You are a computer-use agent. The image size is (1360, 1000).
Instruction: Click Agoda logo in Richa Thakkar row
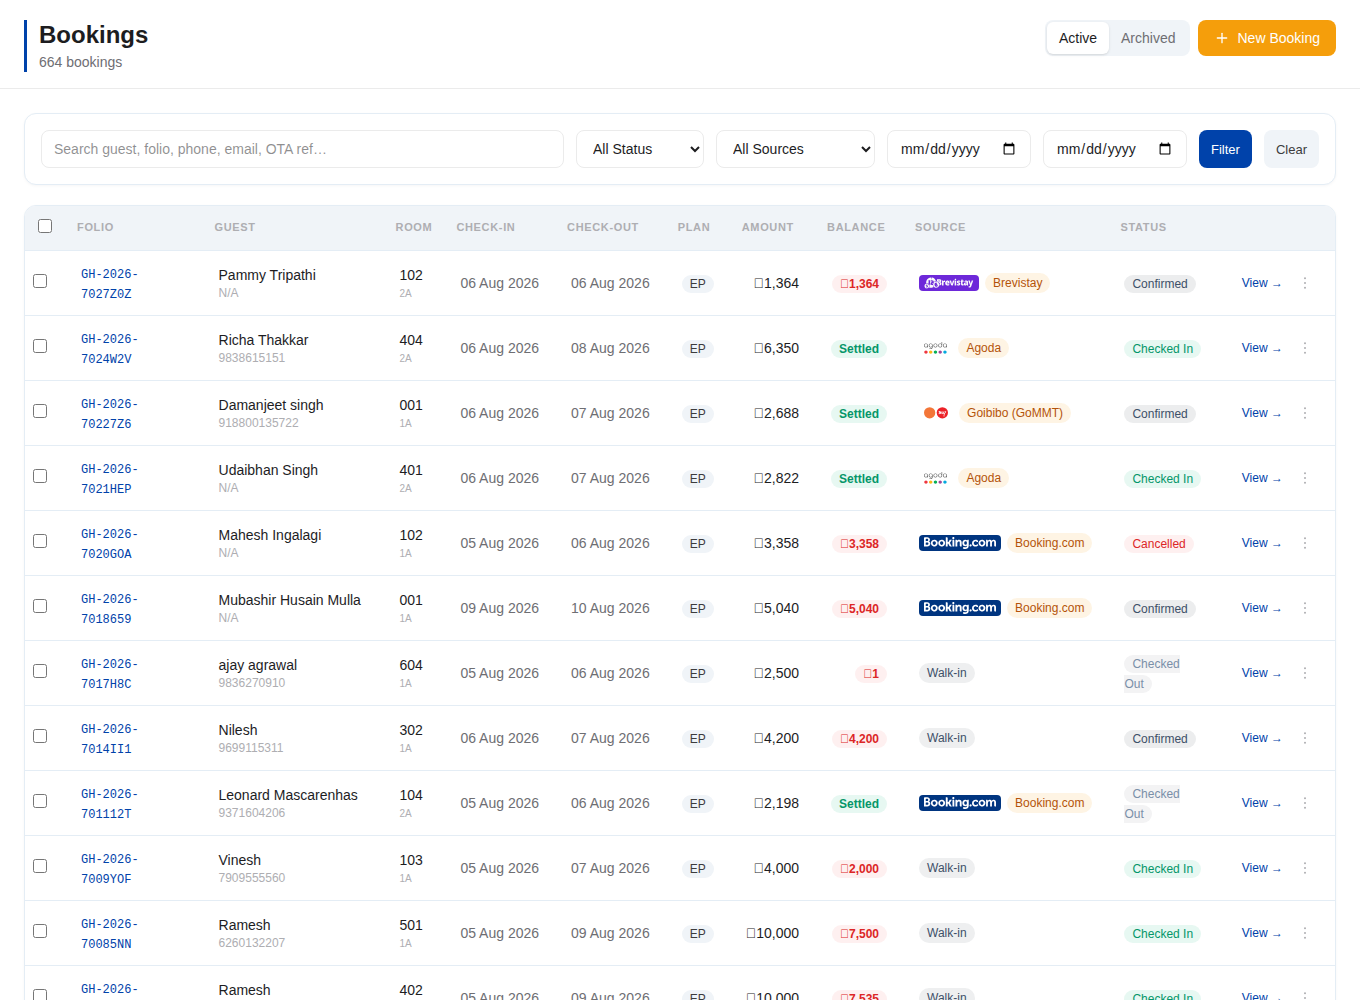(935, 348)
